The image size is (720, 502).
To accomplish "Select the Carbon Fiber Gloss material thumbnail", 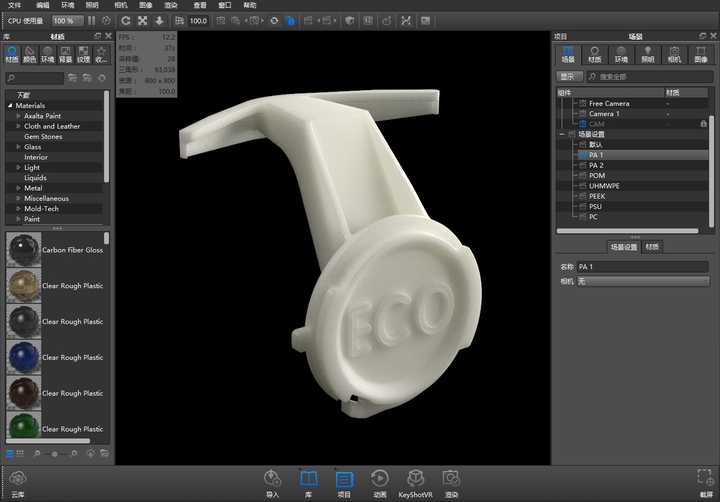I will pos(22,250).
